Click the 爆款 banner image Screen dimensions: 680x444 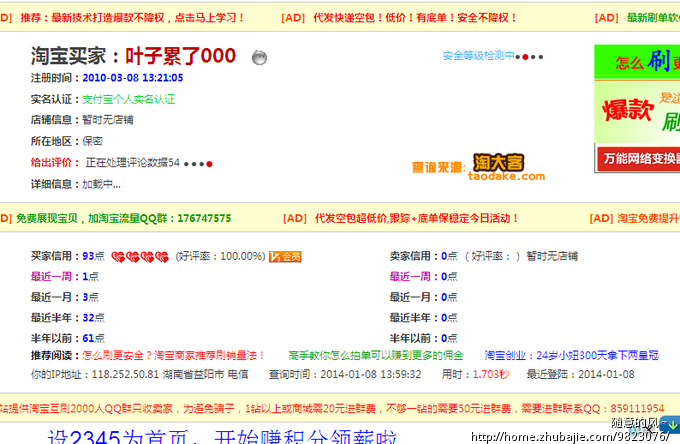pos(637,111)
